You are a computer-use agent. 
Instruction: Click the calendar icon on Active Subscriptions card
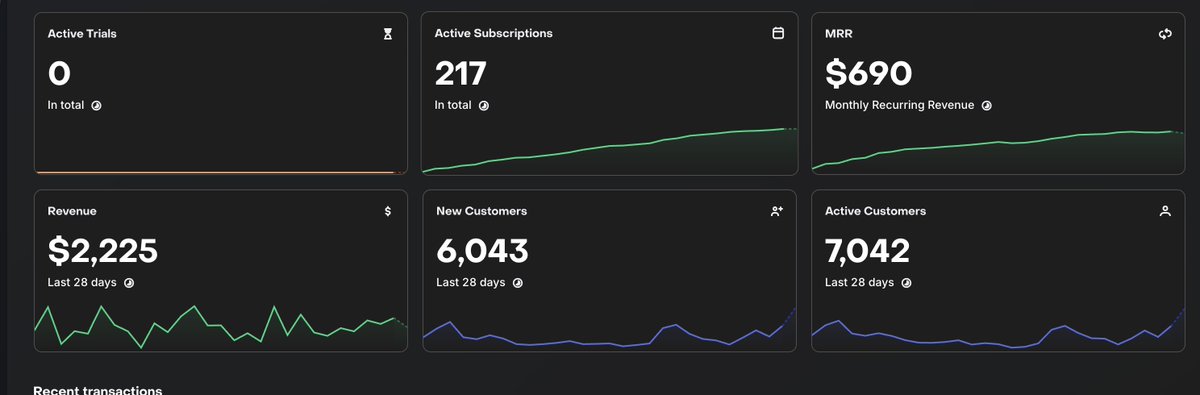point(778,33)
